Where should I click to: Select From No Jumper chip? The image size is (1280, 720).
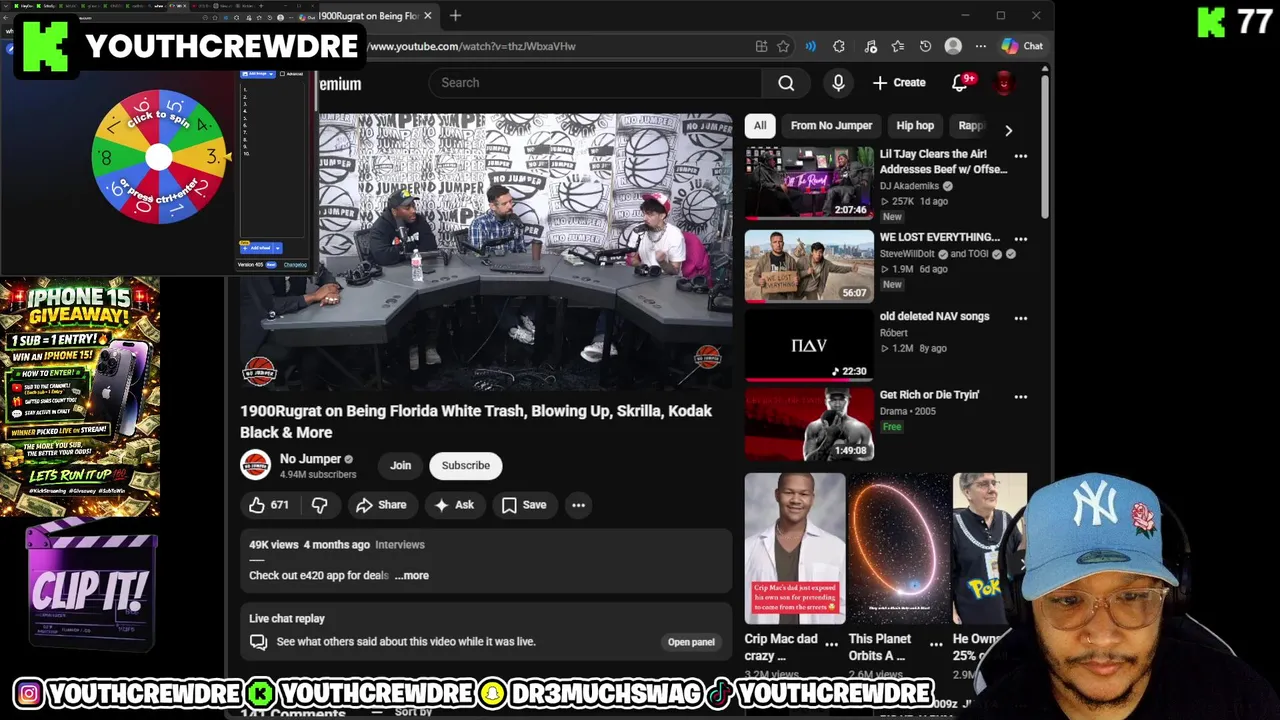point(831,126)
